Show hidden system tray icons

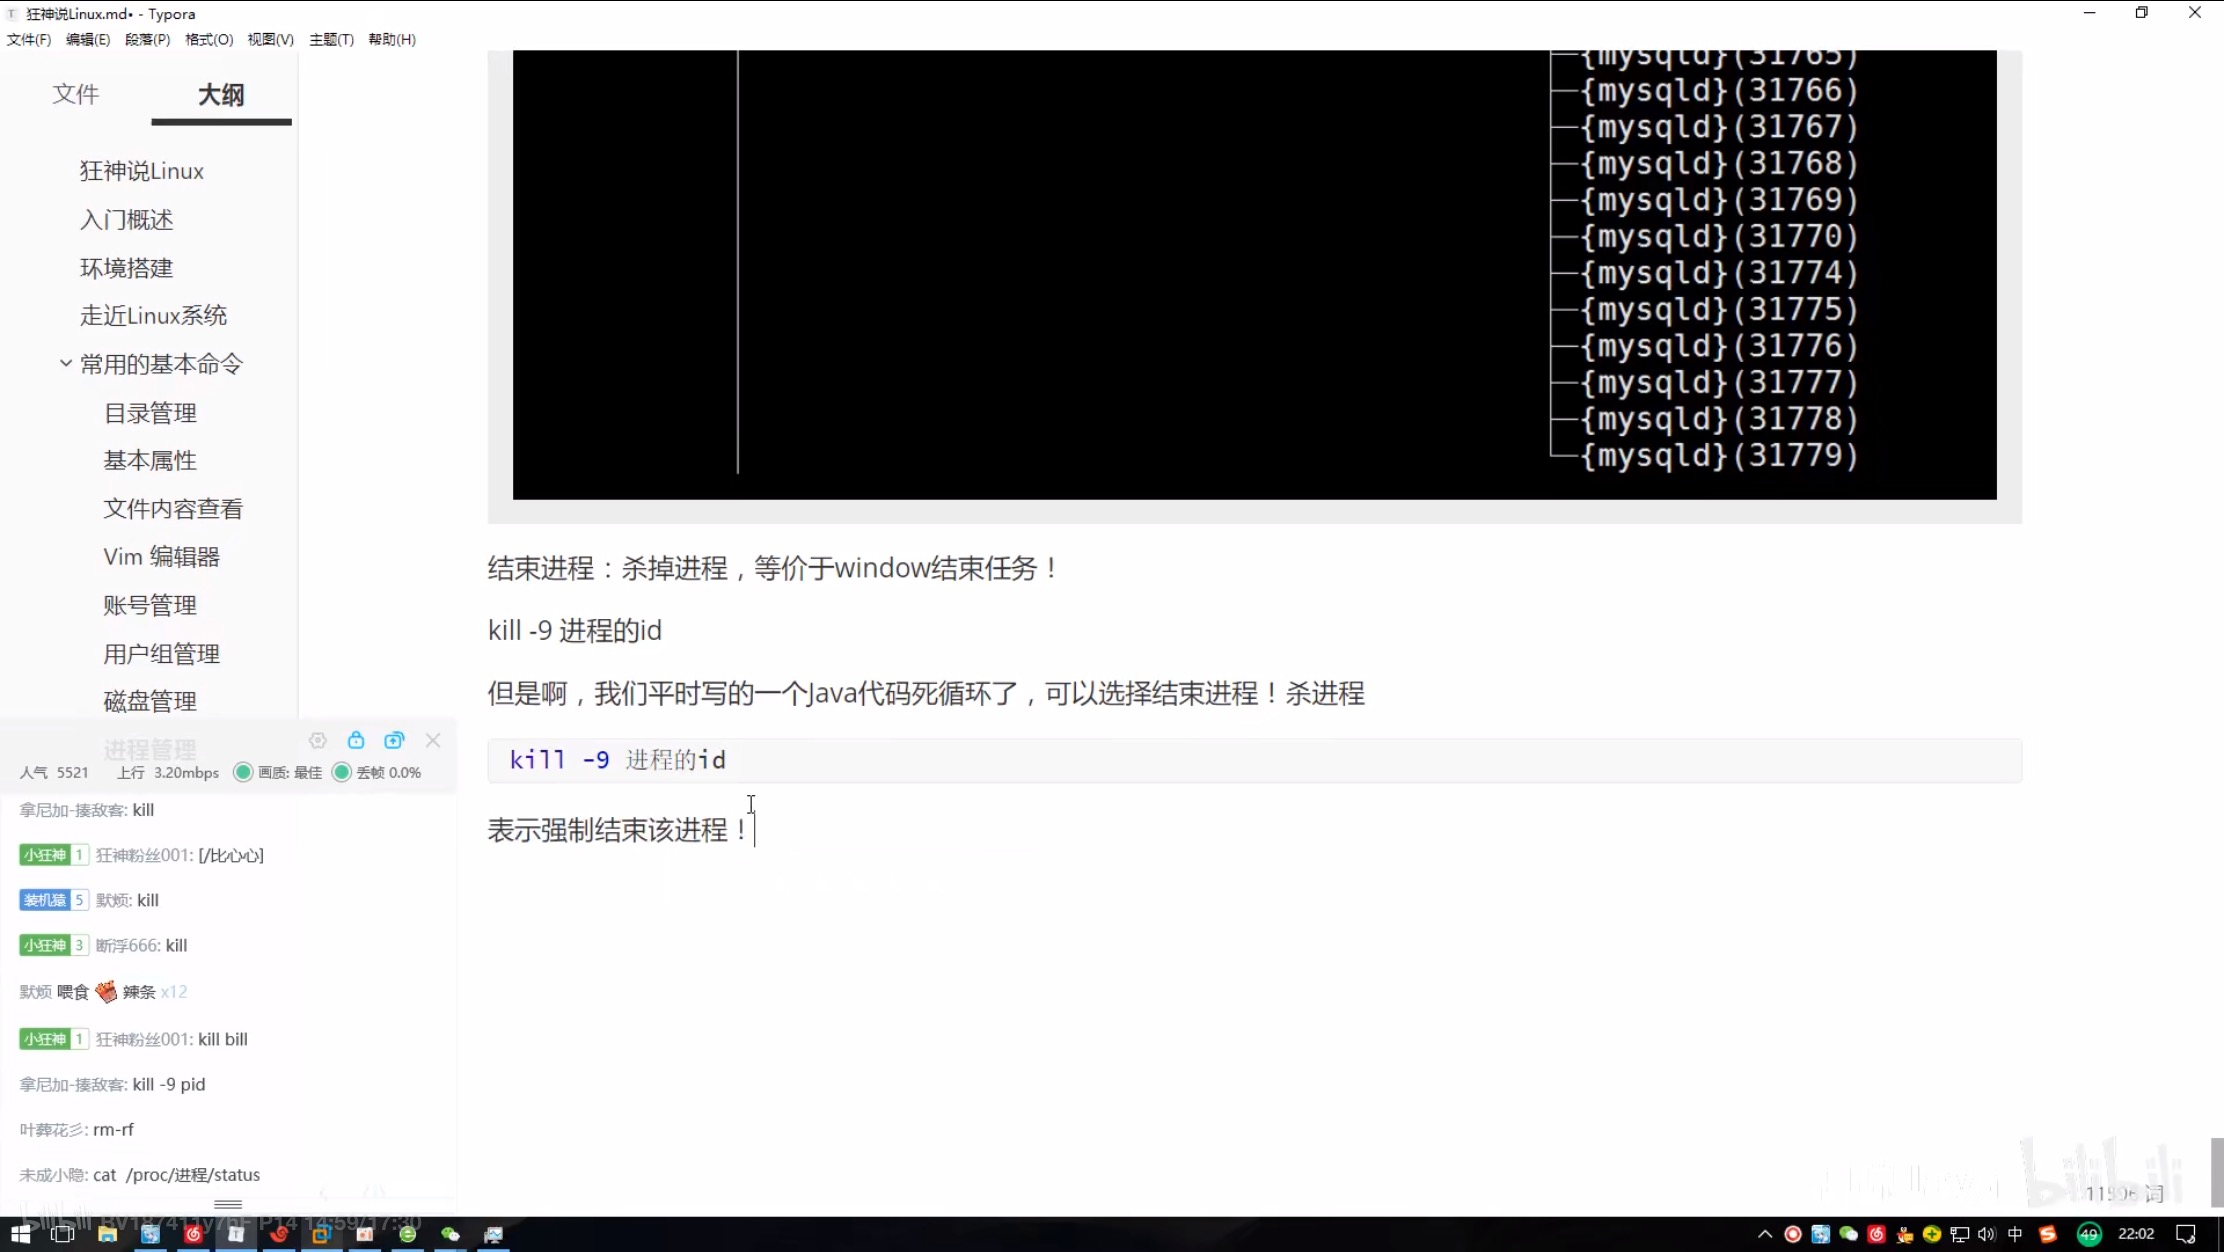[1765, 1234]
